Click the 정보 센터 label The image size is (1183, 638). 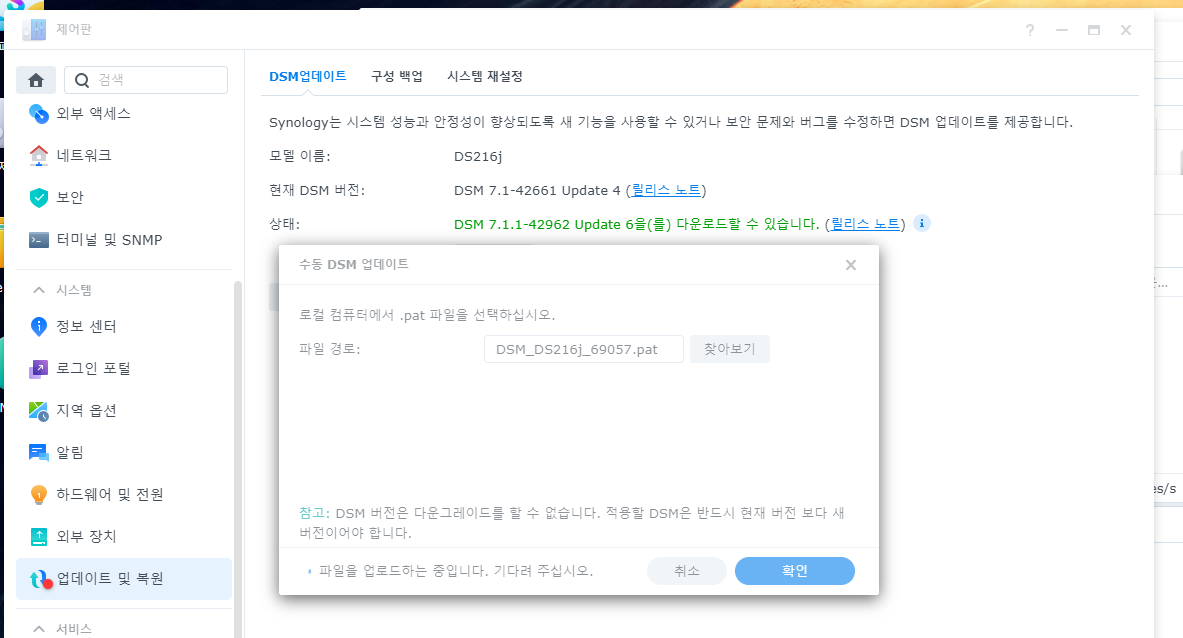(86, 327)
